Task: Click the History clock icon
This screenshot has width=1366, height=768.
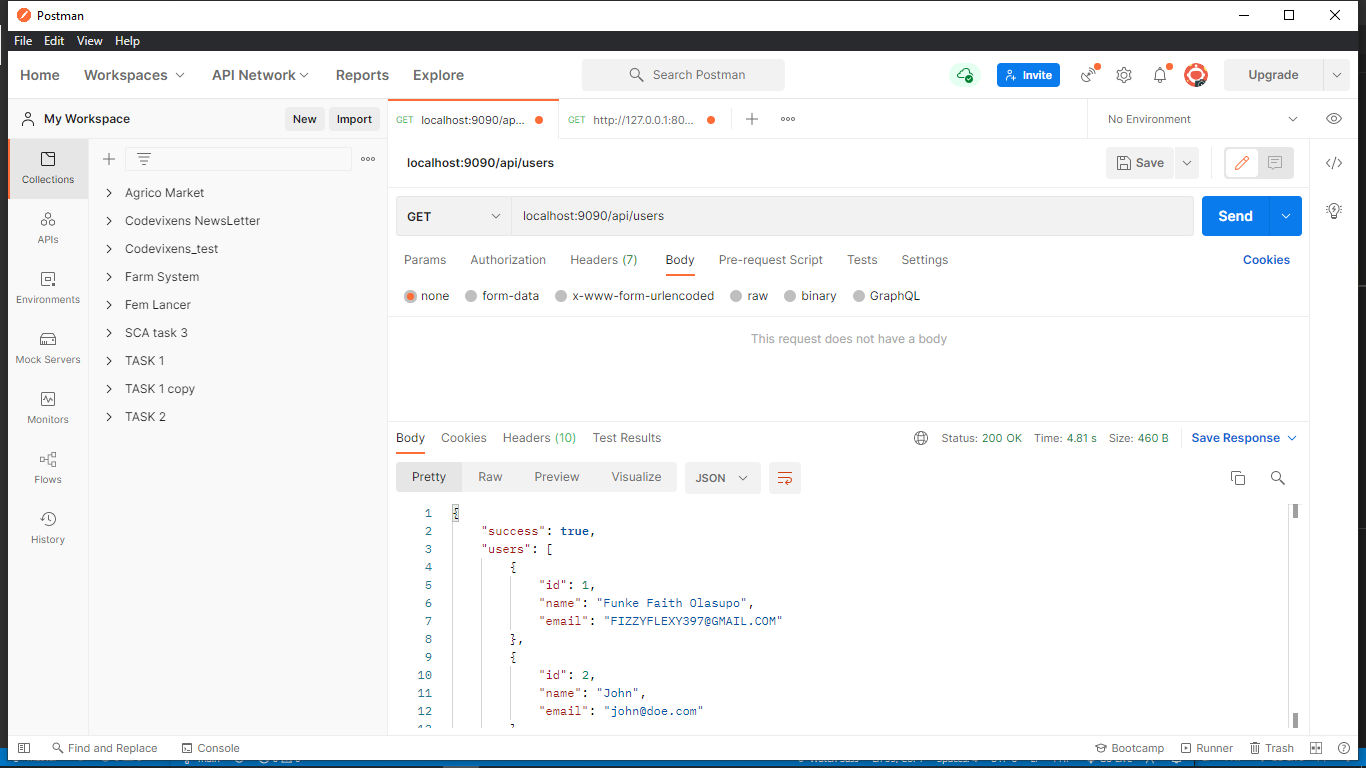Action: (x=48, y=519)
